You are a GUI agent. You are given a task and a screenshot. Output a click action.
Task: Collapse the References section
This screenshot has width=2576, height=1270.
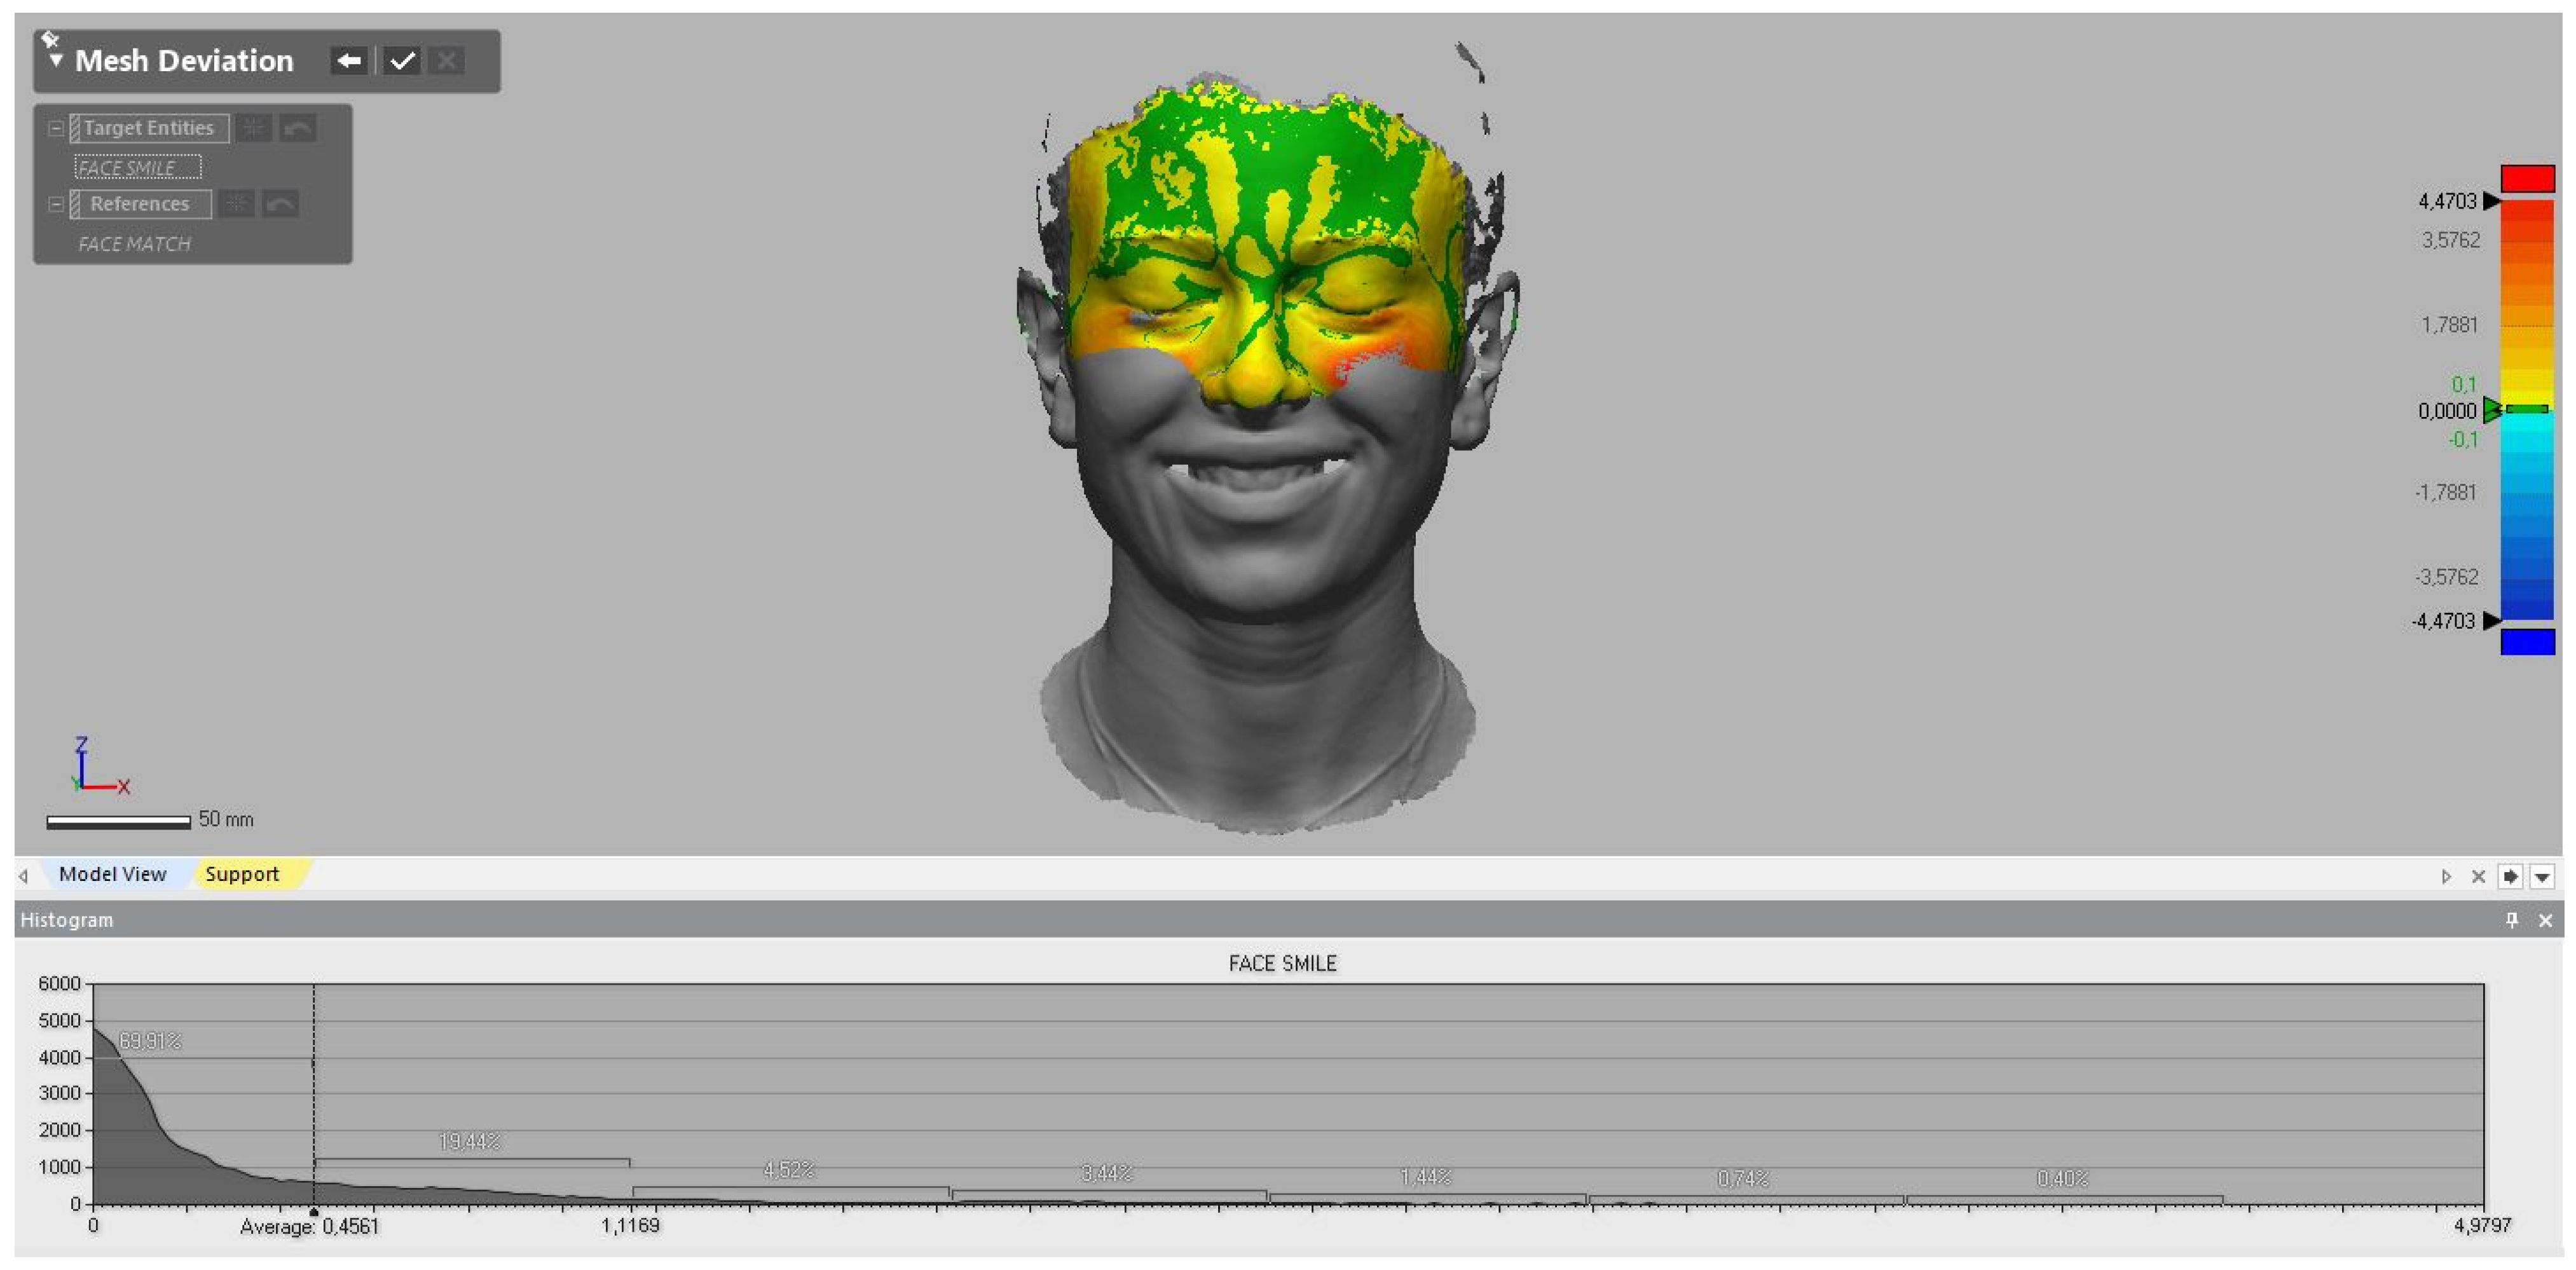pyautogui.click(x=56, y=204)
